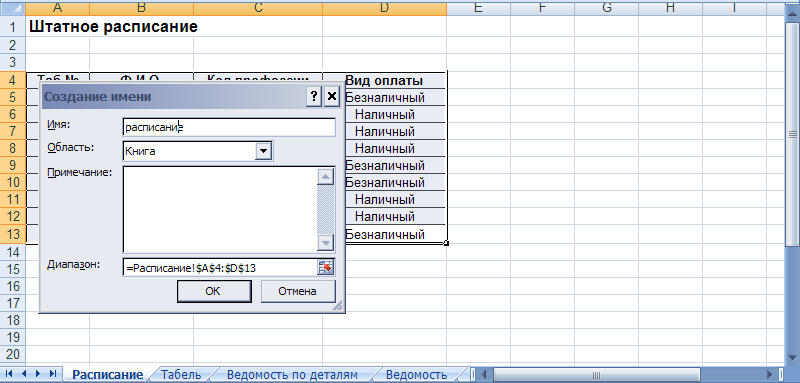Go to next sheet navigation arrow
Screen dimensions: 800x383
point(38,374)
